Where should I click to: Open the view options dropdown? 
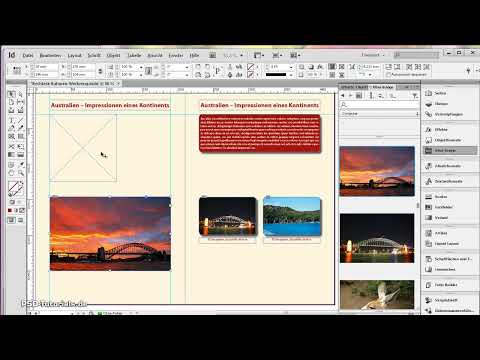point(259,55)
